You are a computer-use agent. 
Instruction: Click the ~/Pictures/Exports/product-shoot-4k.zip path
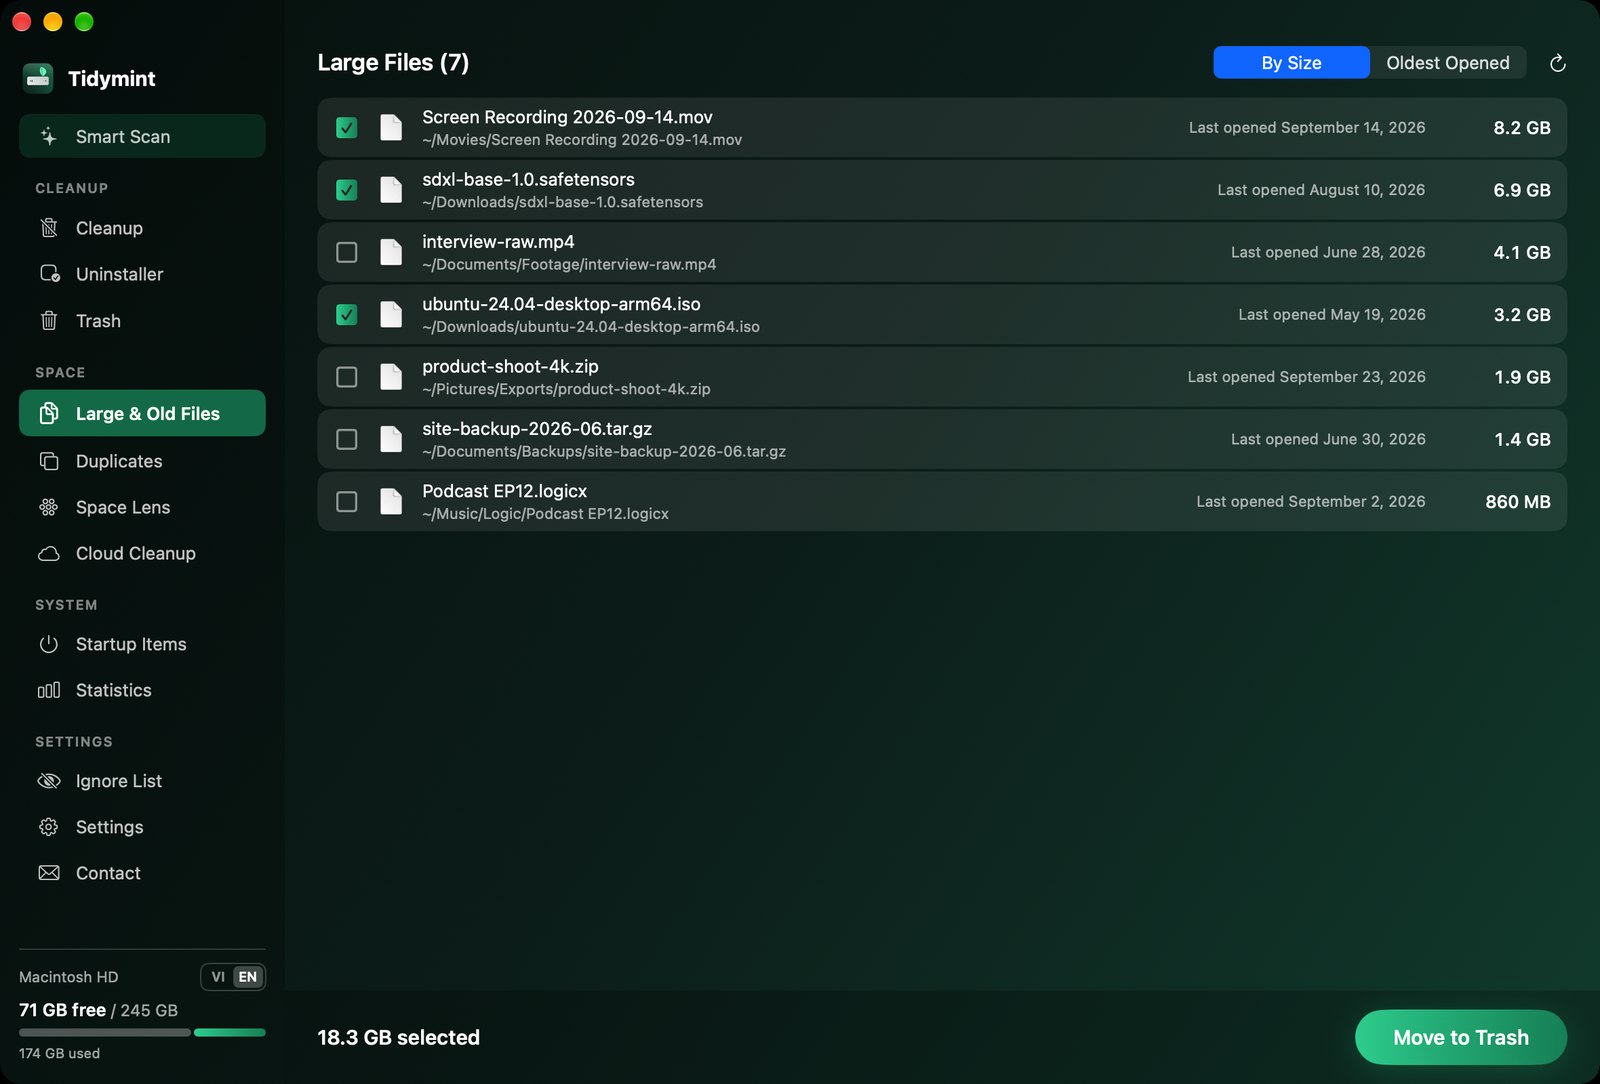tap(566, 389)
